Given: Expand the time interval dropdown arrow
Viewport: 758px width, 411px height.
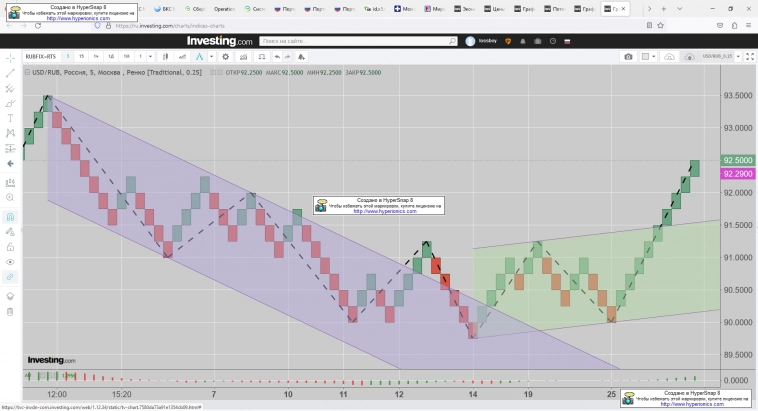Looking at the screenshot, I should (150, 57).
